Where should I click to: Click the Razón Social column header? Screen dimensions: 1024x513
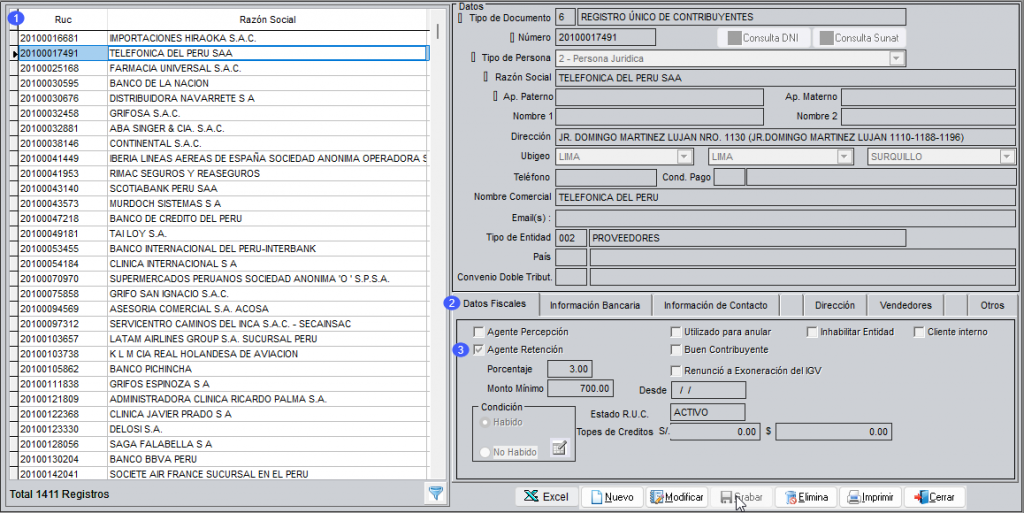tap(267, 20)
